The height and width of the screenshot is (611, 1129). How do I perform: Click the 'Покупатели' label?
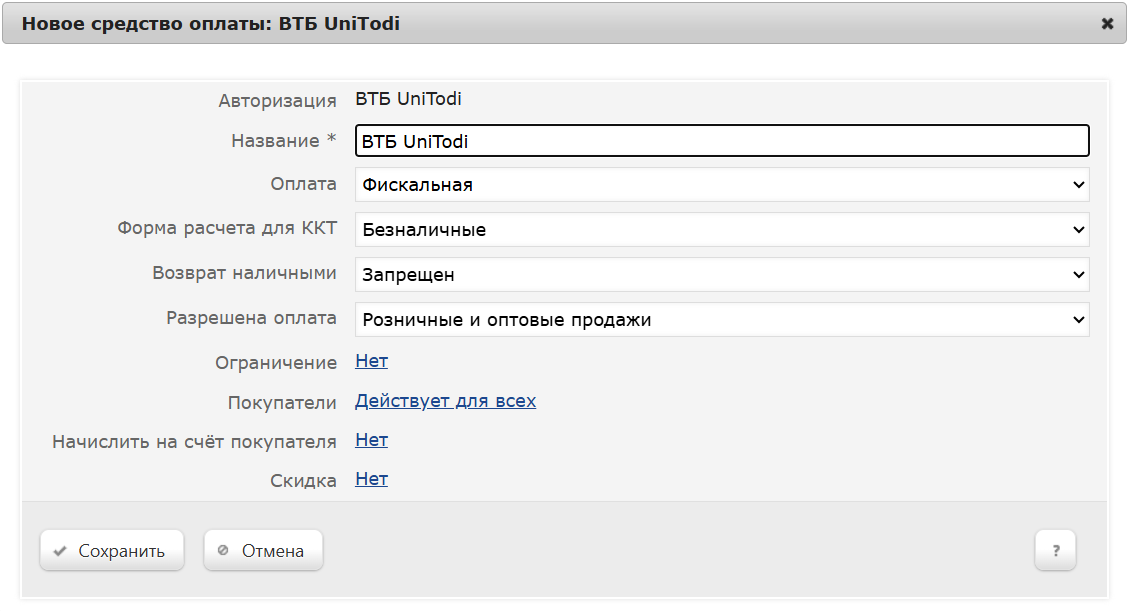[282, 402]
